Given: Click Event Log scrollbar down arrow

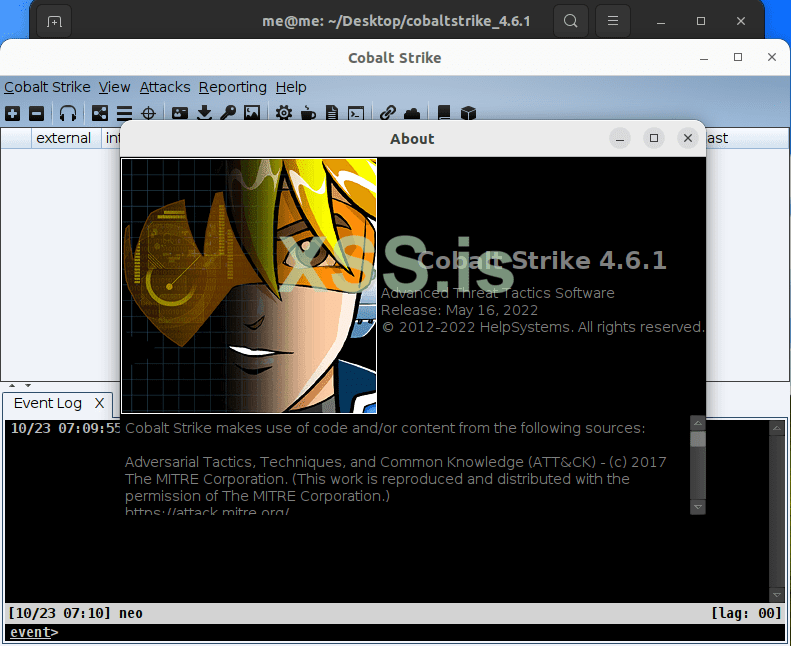Looking at the screenshot, I should point(776,595).
